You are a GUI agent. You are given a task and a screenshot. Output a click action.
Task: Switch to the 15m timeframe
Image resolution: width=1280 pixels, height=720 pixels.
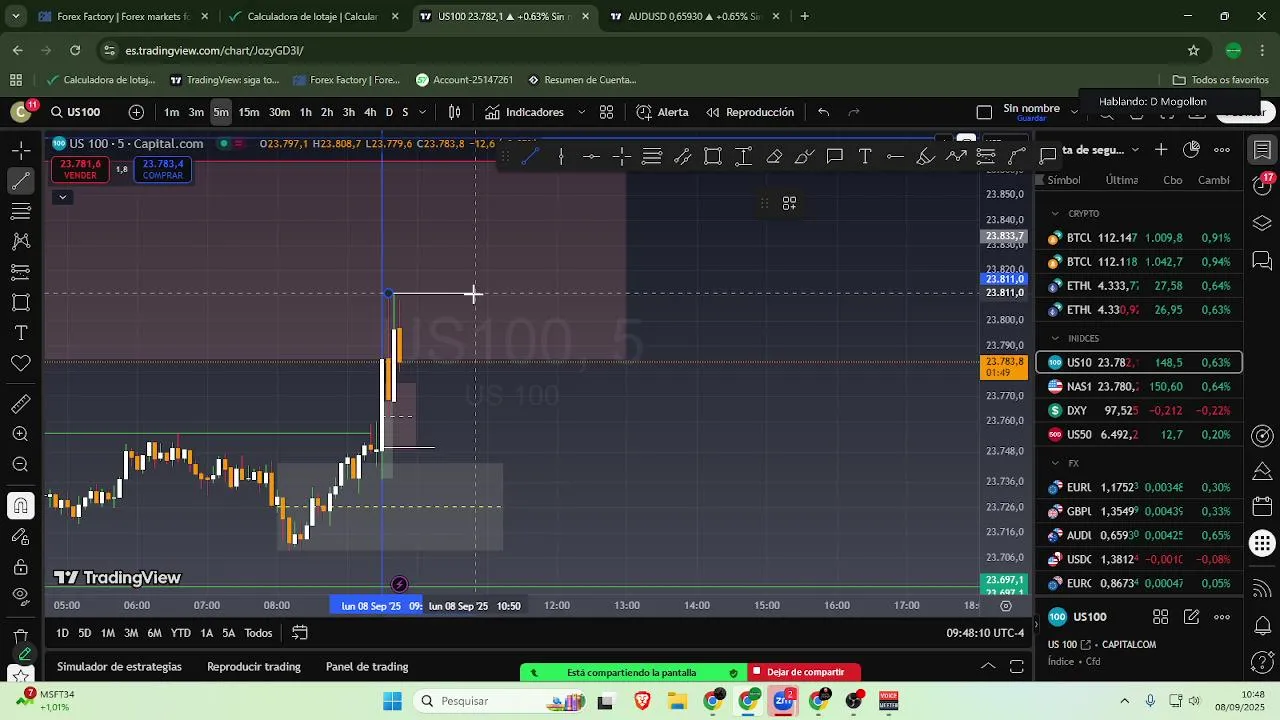249,112
